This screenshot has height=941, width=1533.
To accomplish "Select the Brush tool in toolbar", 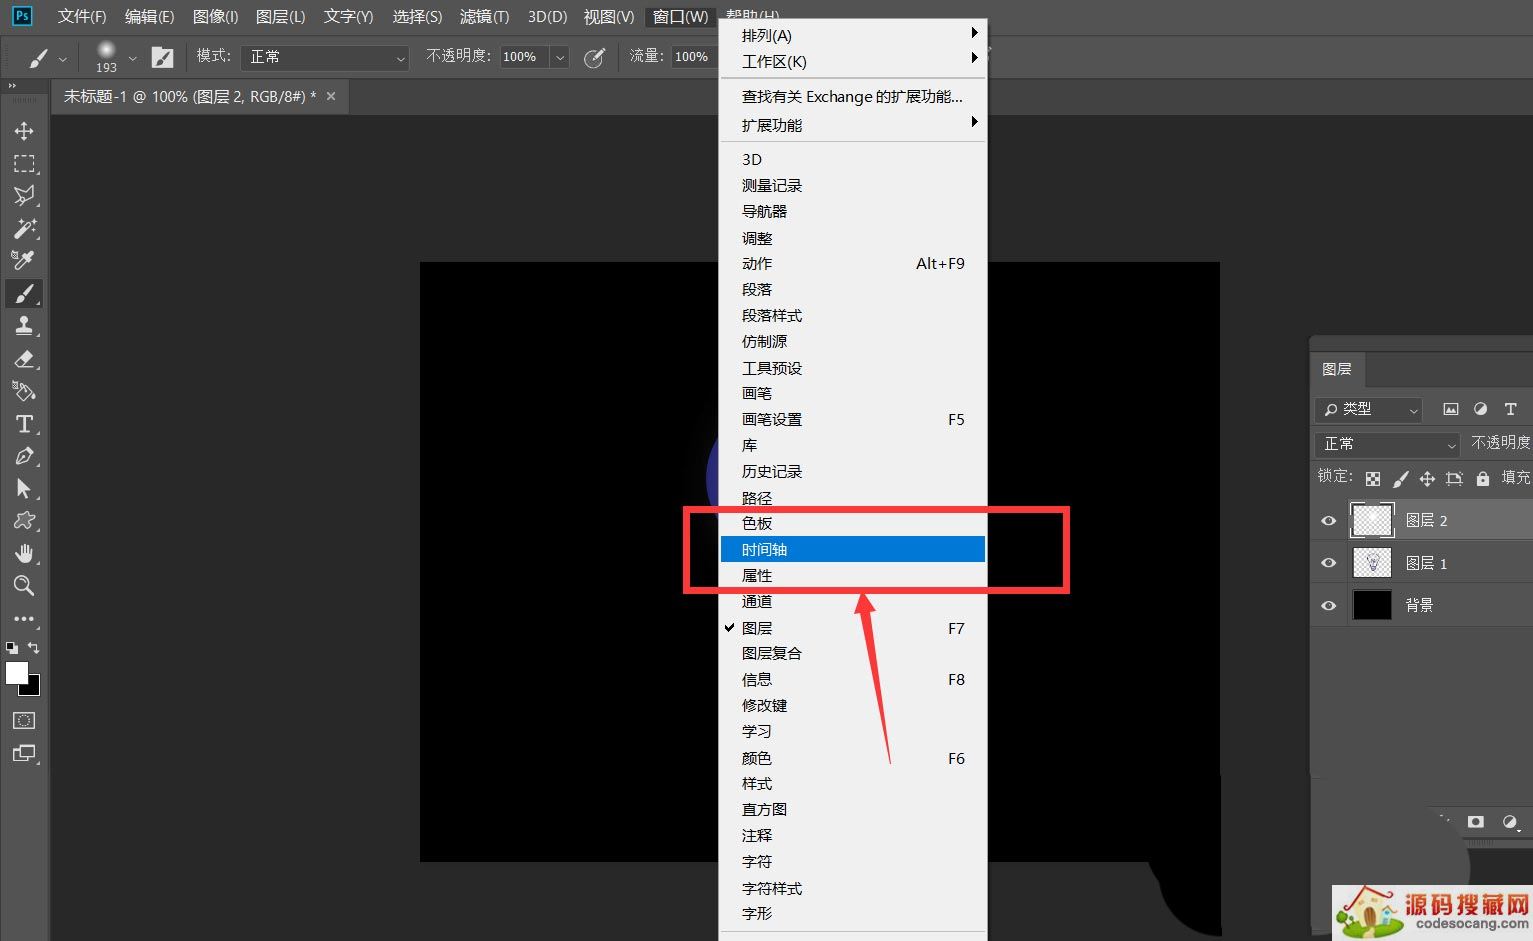I will click(24, 293).
